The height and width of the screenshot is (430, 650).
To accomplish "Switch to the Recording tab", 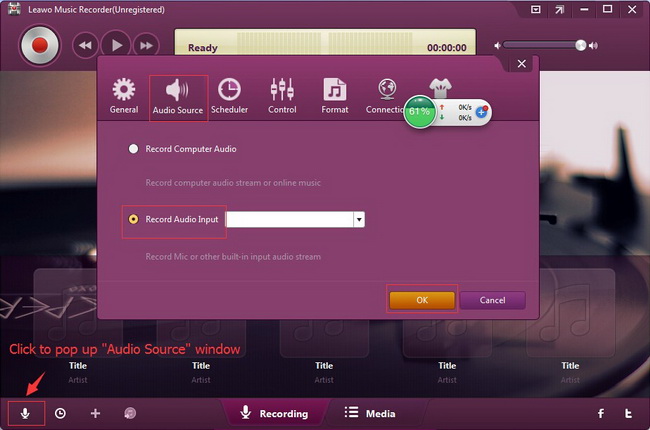I will (274, 413).
